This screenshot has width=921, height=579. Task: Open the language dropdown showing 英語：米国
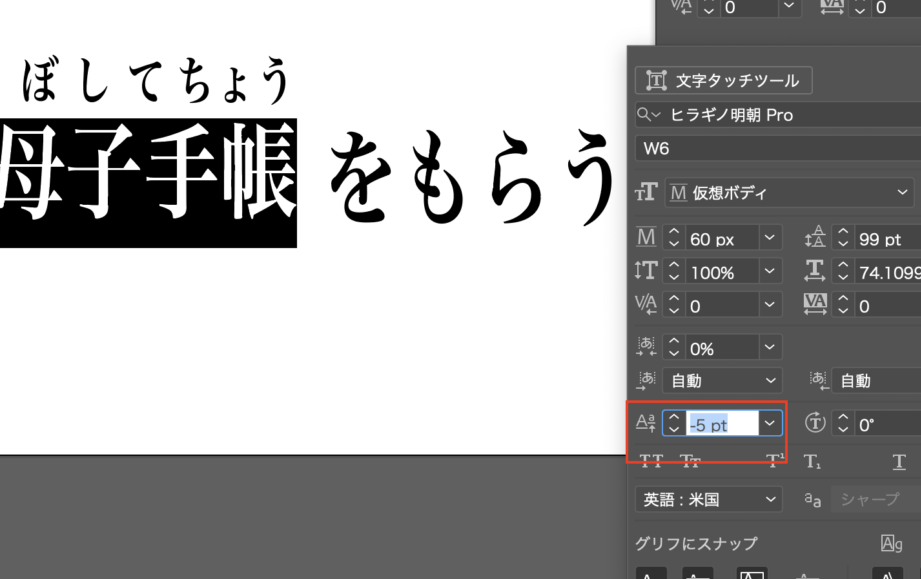(709, 499)
